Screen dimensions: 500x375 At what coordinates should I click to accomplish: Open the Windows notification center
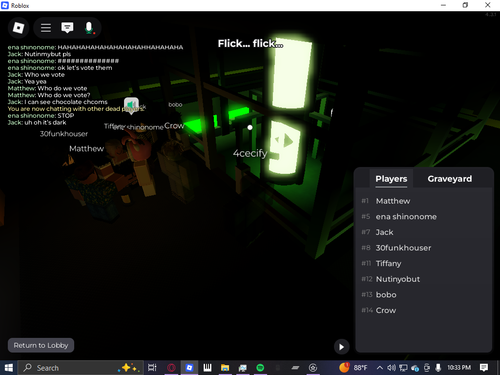tap(484, 368)
